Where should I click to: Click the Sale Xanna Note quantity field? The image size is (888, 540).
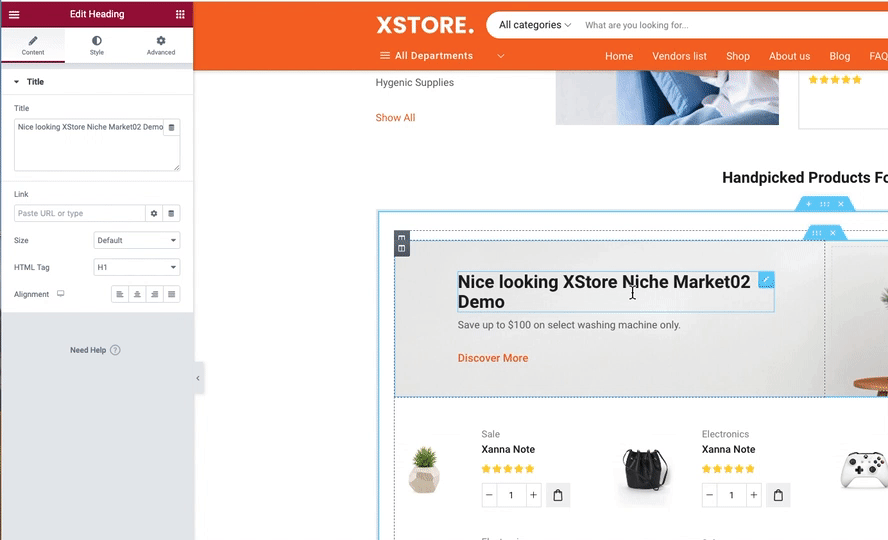pos(511,495)
